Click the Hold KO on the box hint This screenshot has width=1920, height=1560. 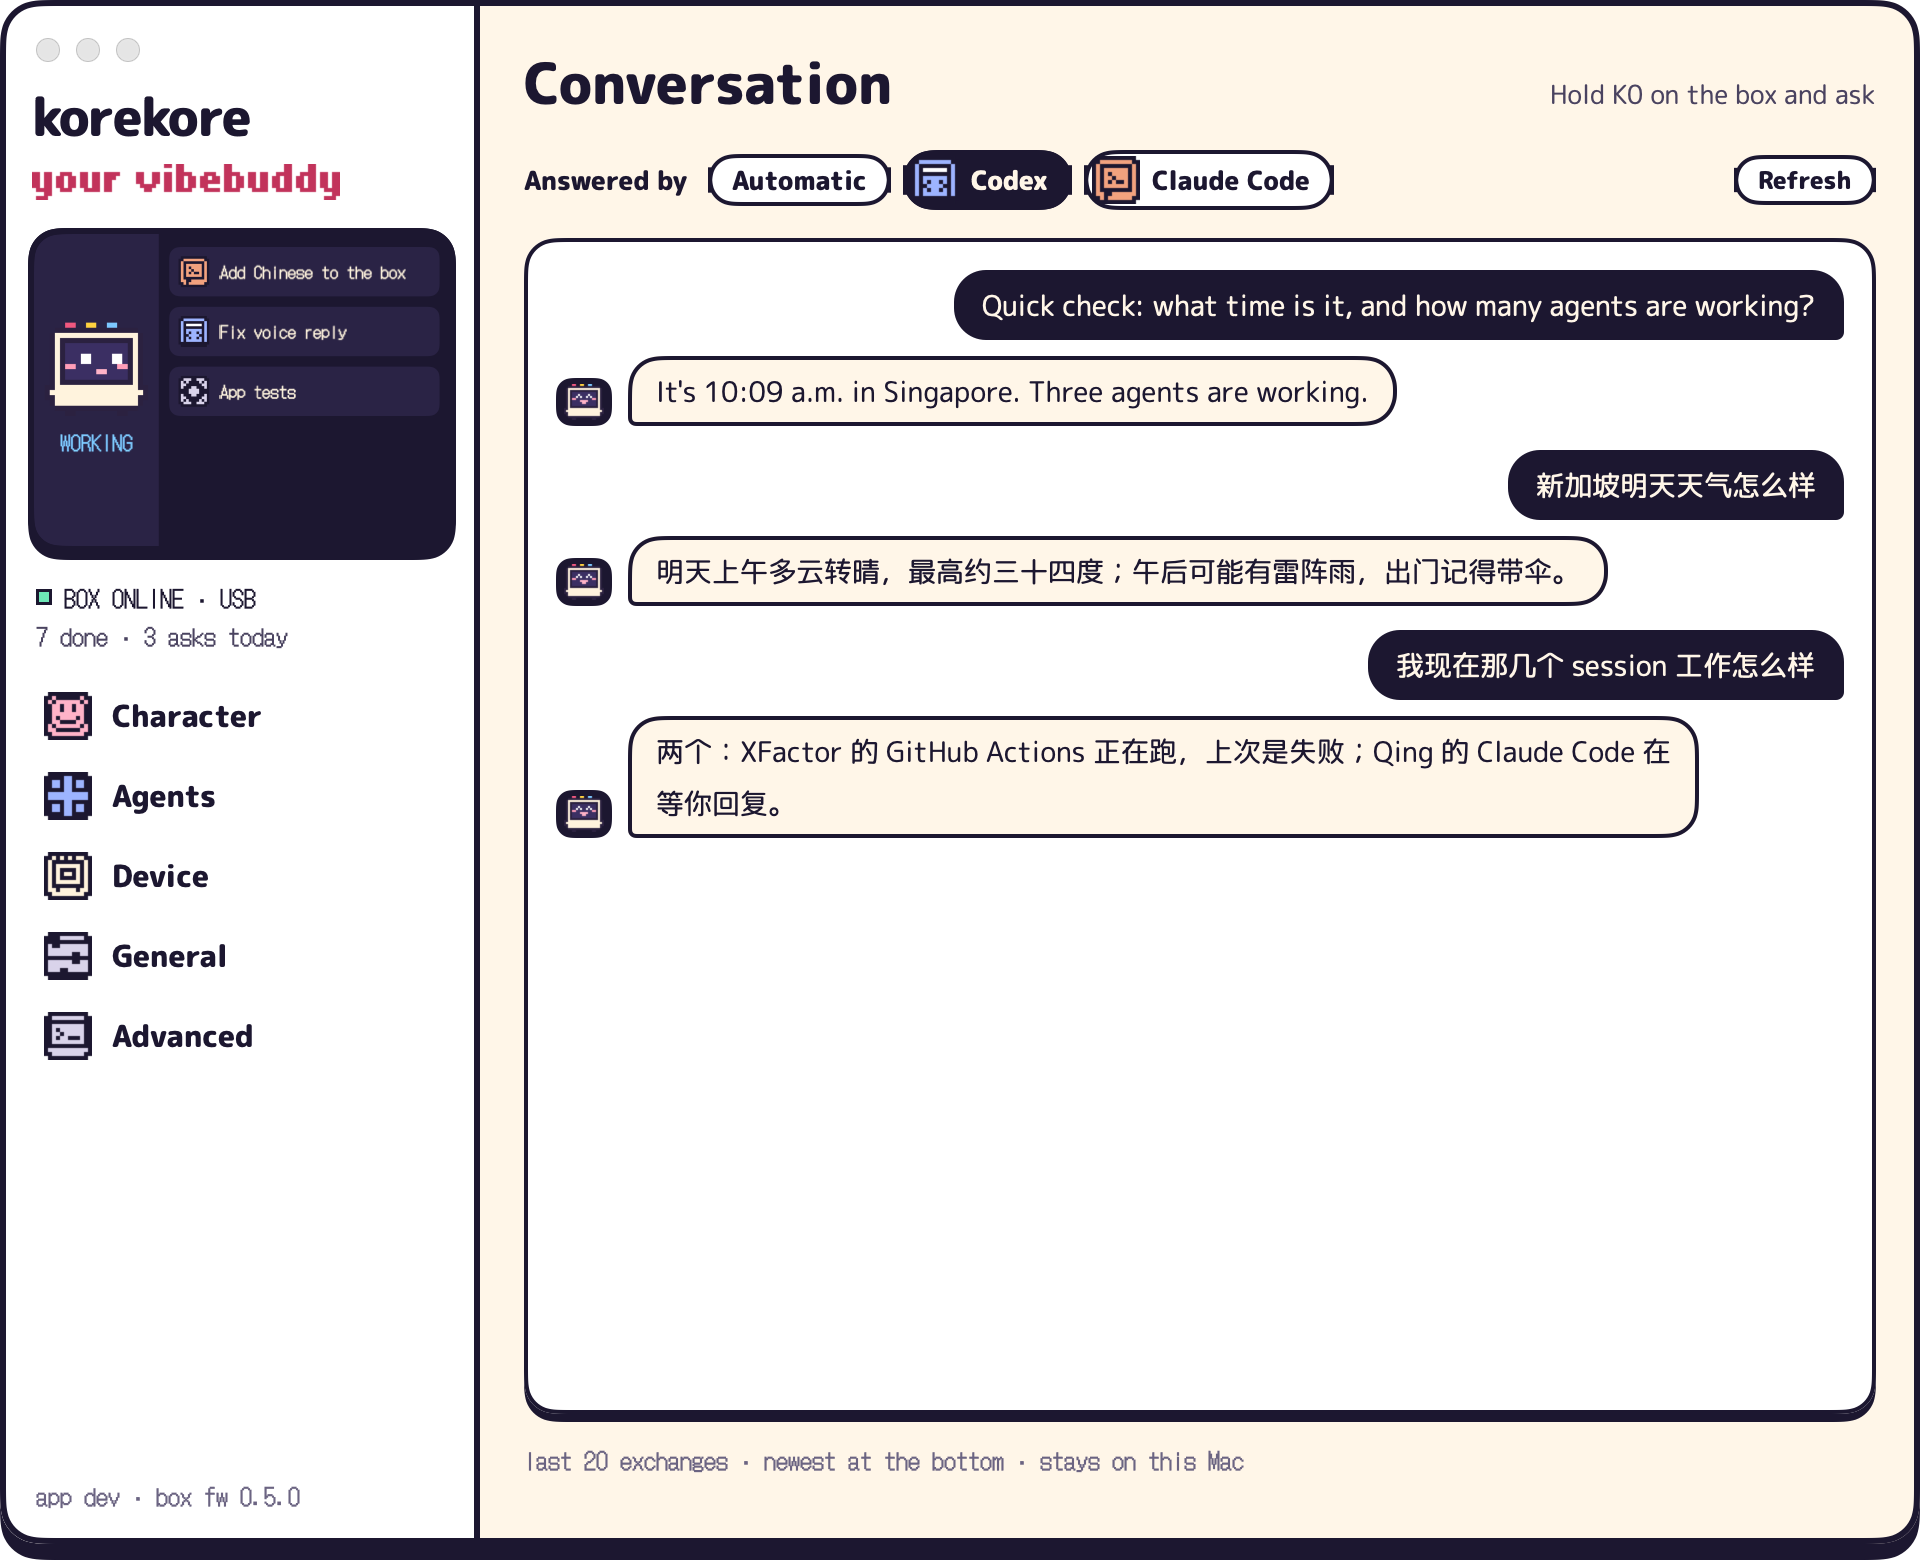click(x=1712, y=95)
